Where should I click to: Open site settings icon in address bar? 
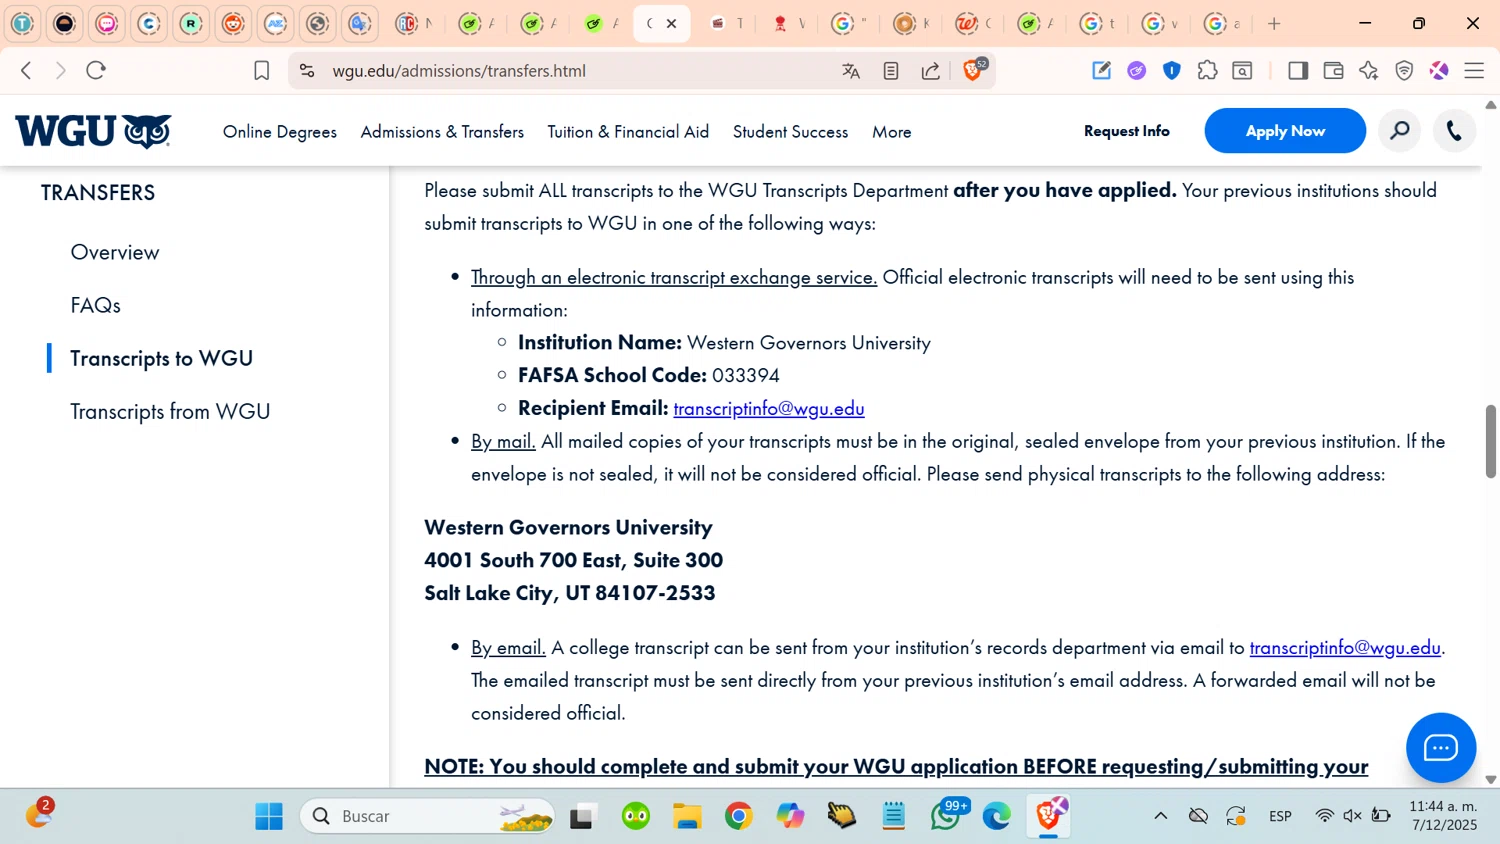[x=307, y=71]
